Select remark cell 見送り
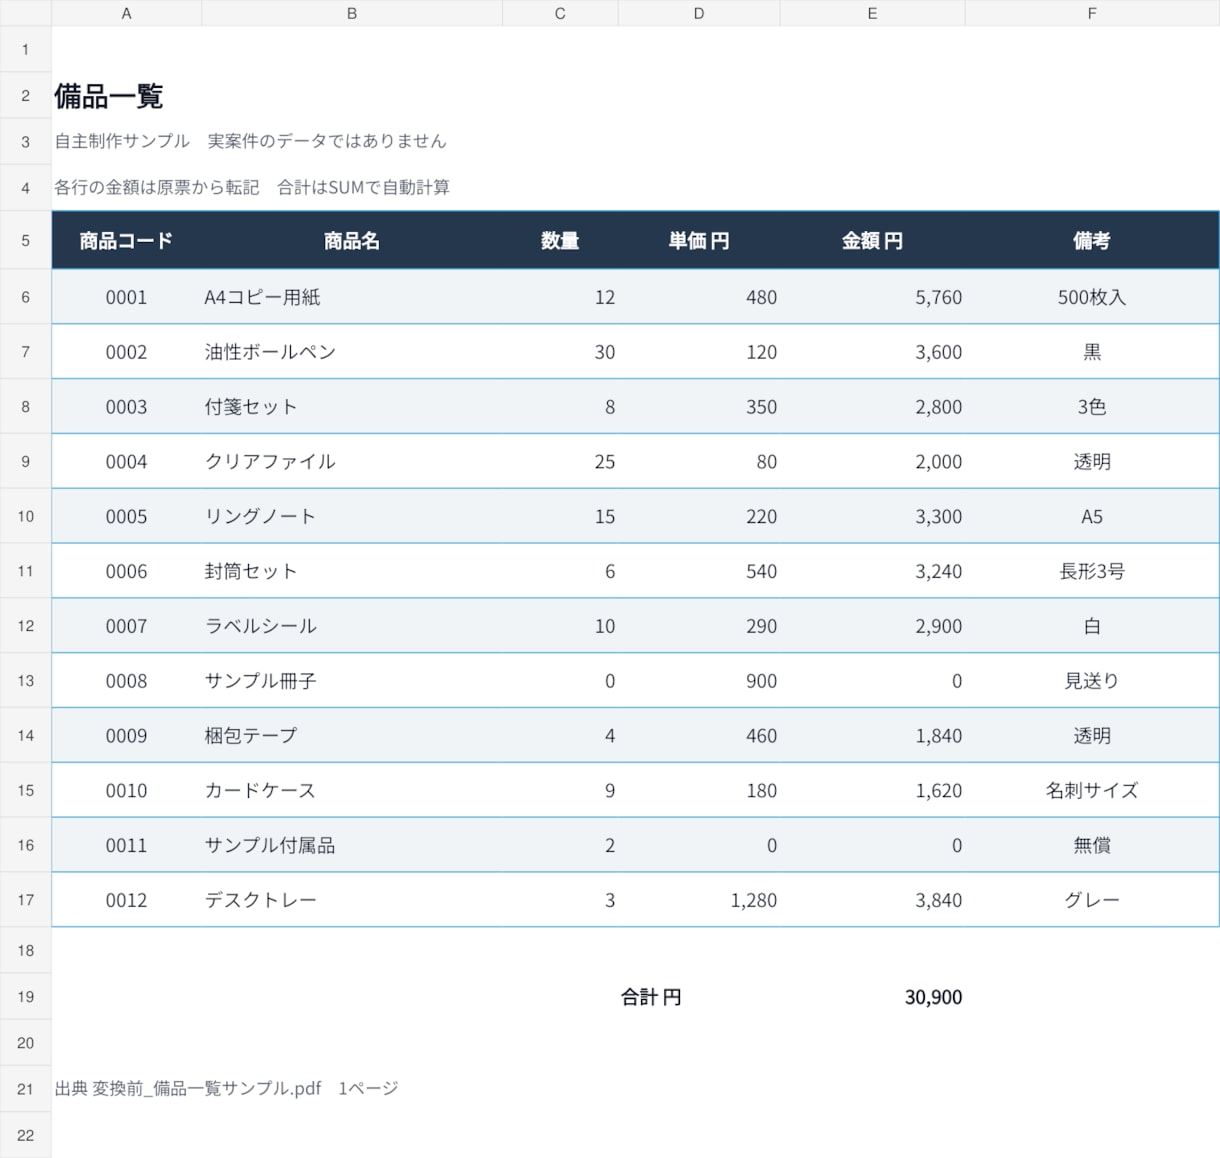 (1092, 681)
